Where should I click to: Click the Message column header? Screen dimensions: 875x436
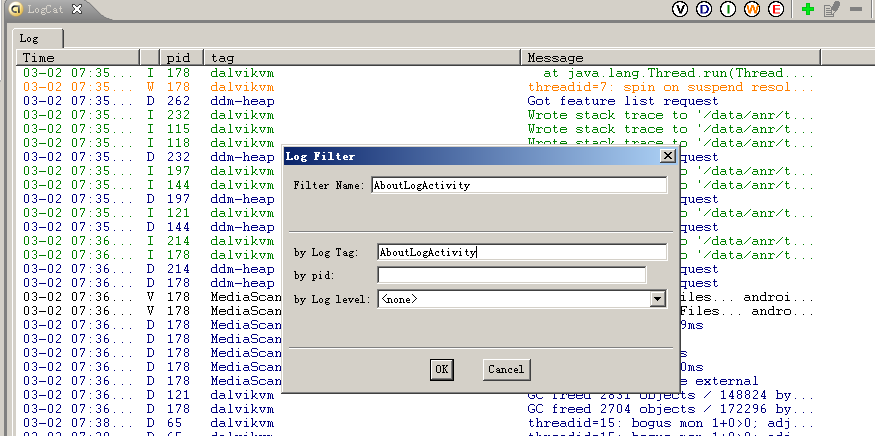click(x=671, y=58)
